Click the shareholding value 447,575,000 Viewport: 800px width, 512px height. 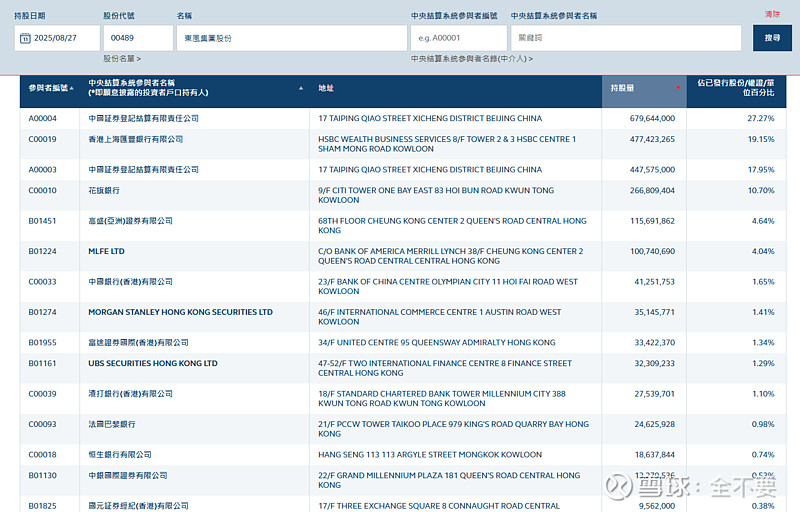click(652, 170)
